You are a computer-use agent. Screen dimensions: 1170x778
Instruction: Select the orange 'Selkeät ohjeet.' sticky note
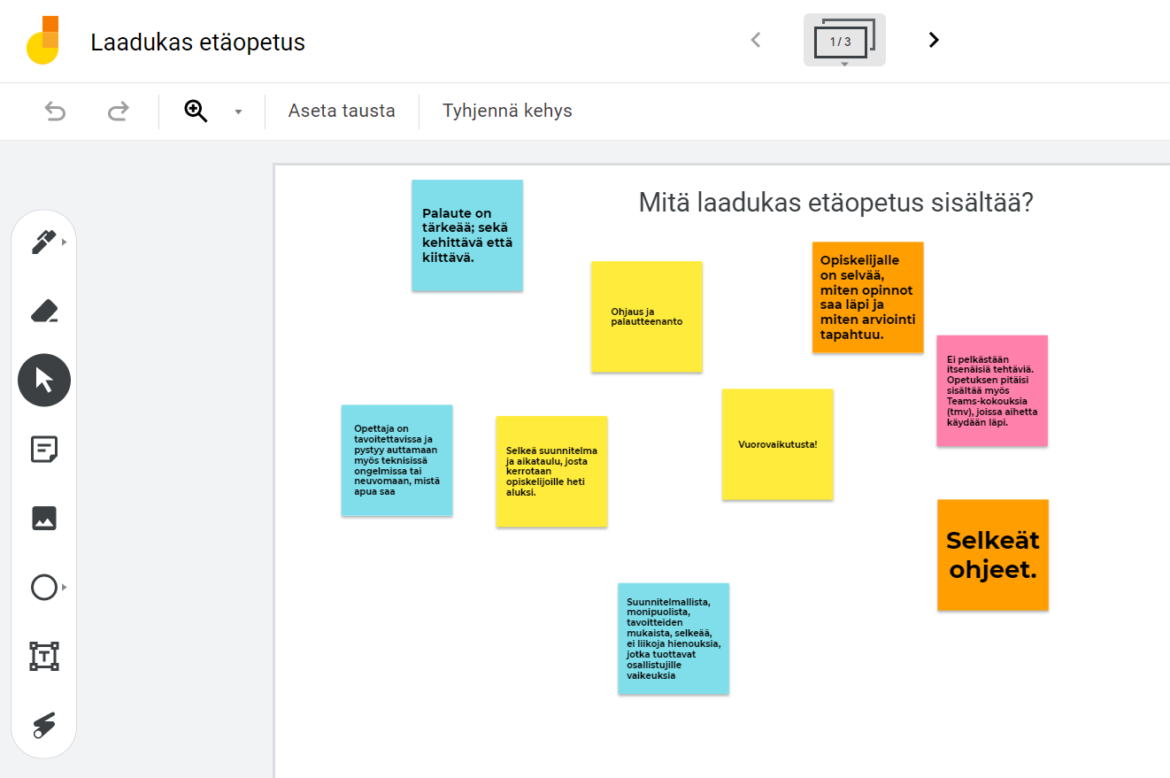pyautogui.click(x=992, y=555)
